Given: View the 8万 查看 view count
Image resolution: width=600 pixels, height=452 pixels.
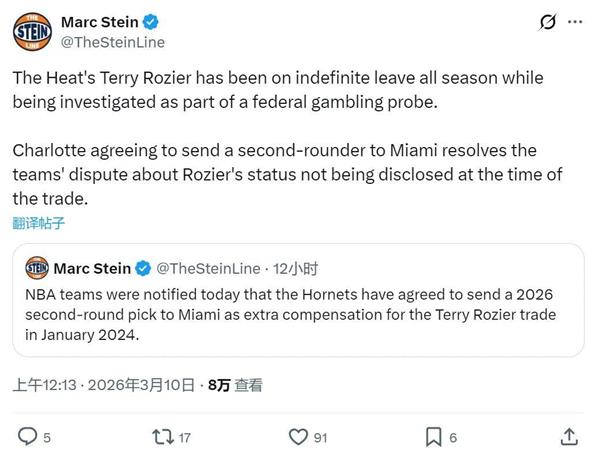Looking at the screenshot, I should pos(235,383).
